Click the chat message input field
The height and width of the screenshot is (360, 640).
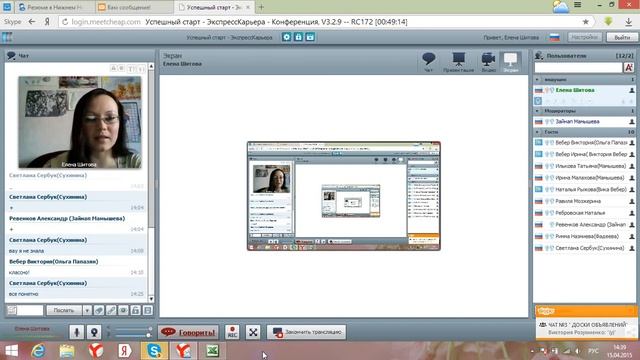(x=30, y=310)
